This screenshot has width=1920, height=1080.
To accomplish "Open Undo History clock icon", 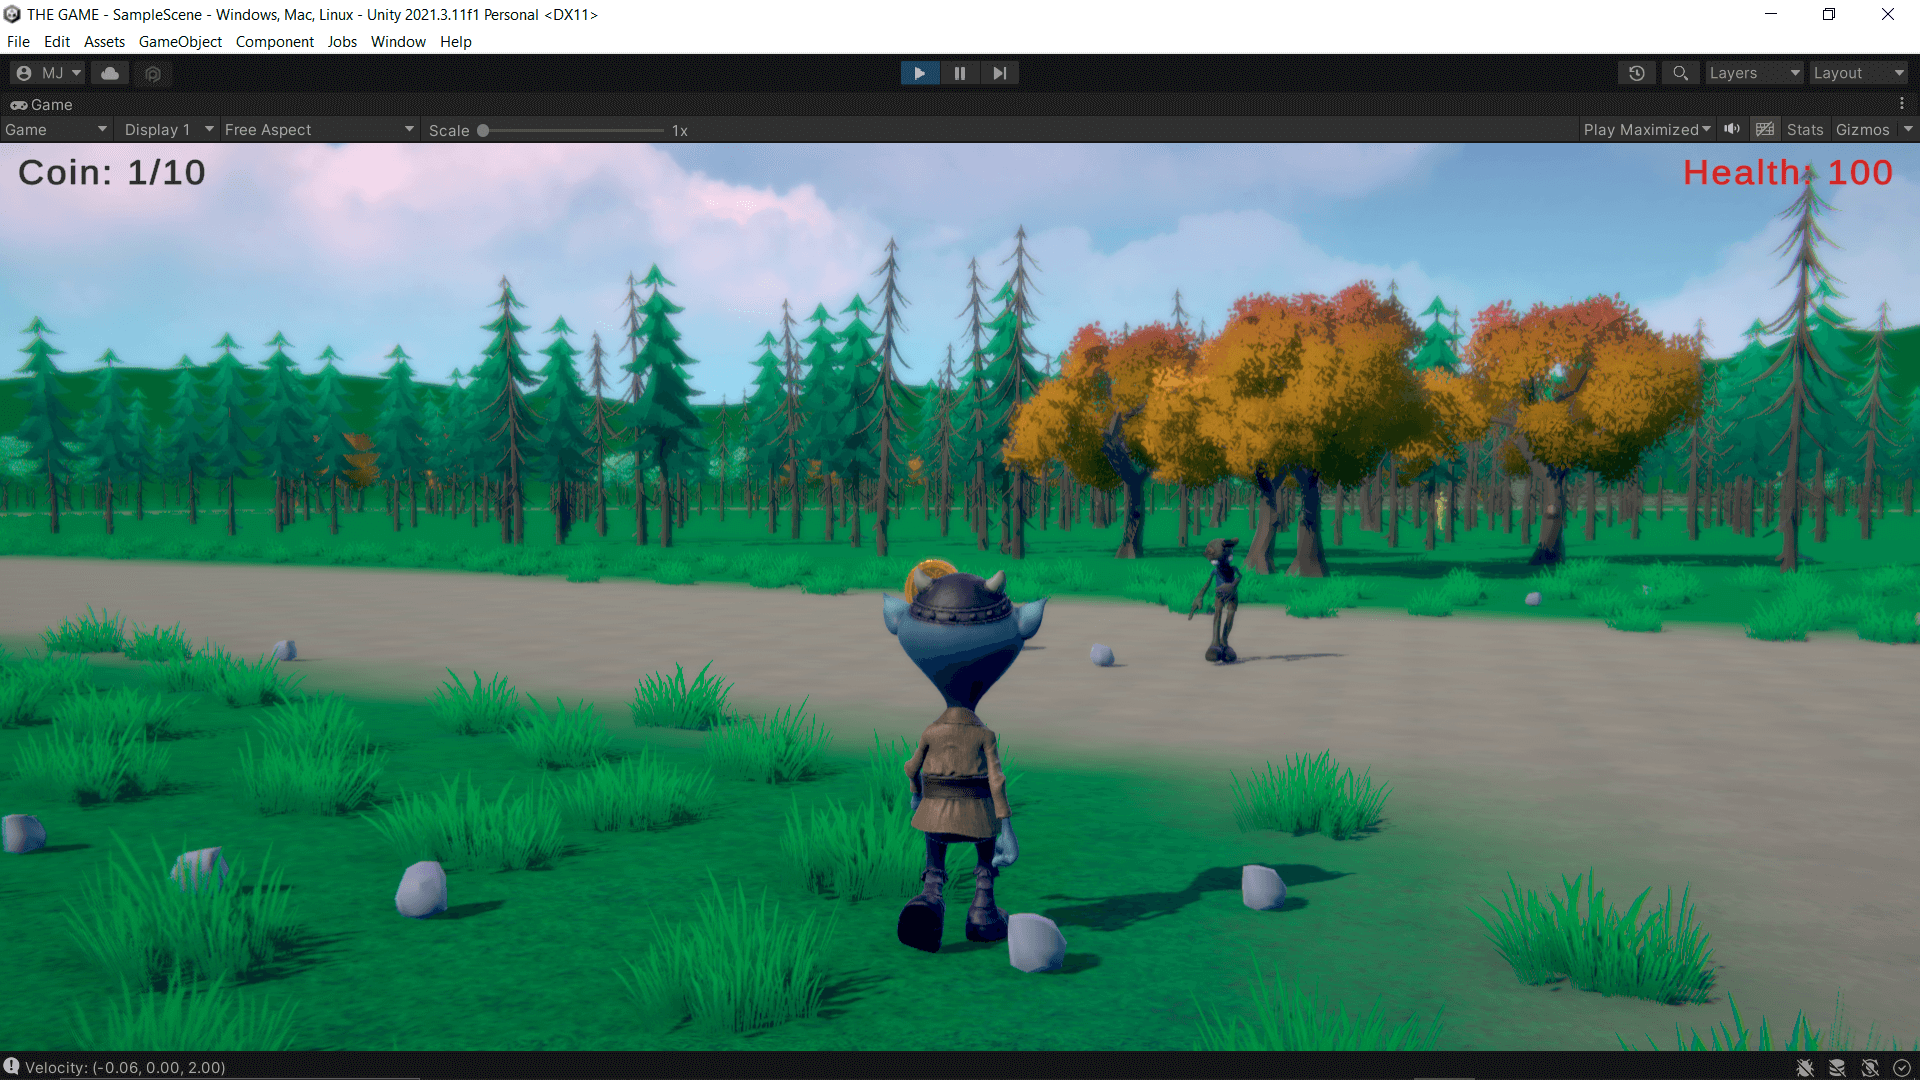I will point(1637,73).
